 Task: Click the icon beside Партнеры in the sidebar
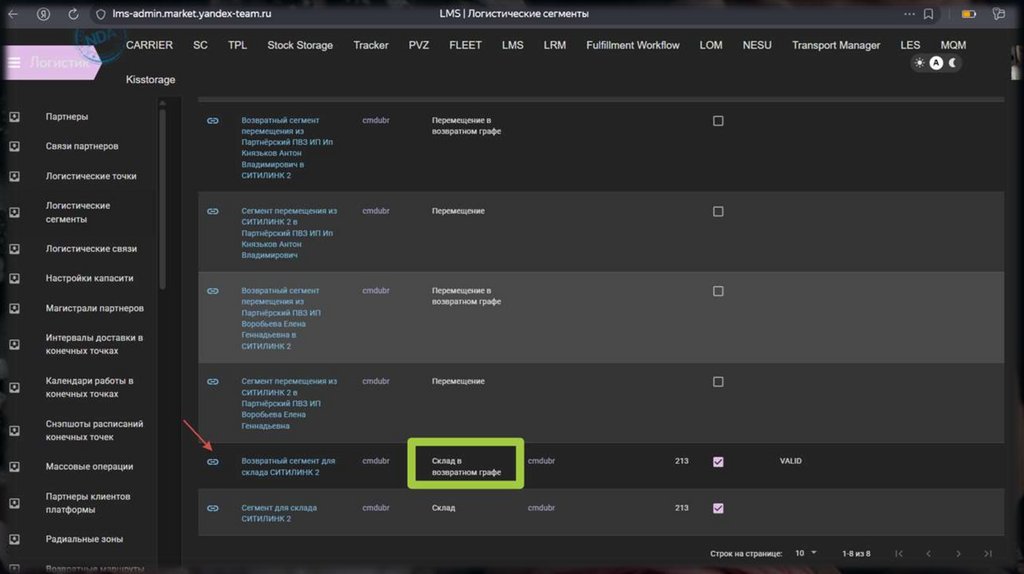point(14,117)
